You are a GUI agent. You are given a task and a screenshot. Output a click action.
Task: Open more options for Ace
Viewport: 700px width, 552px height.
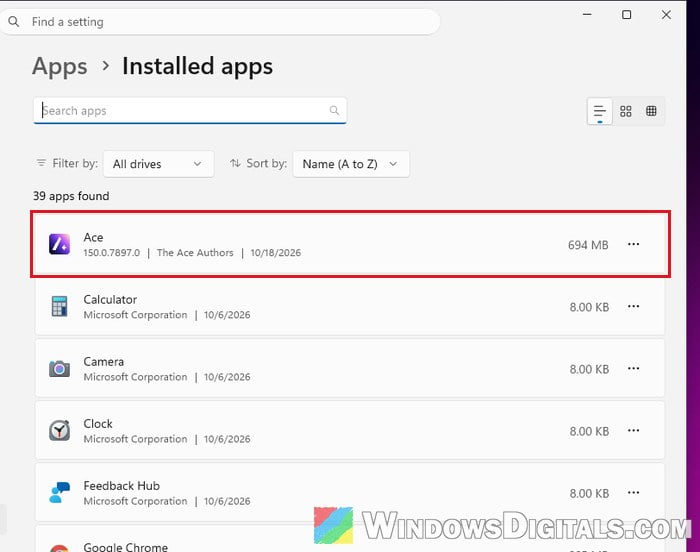point(633,244)
